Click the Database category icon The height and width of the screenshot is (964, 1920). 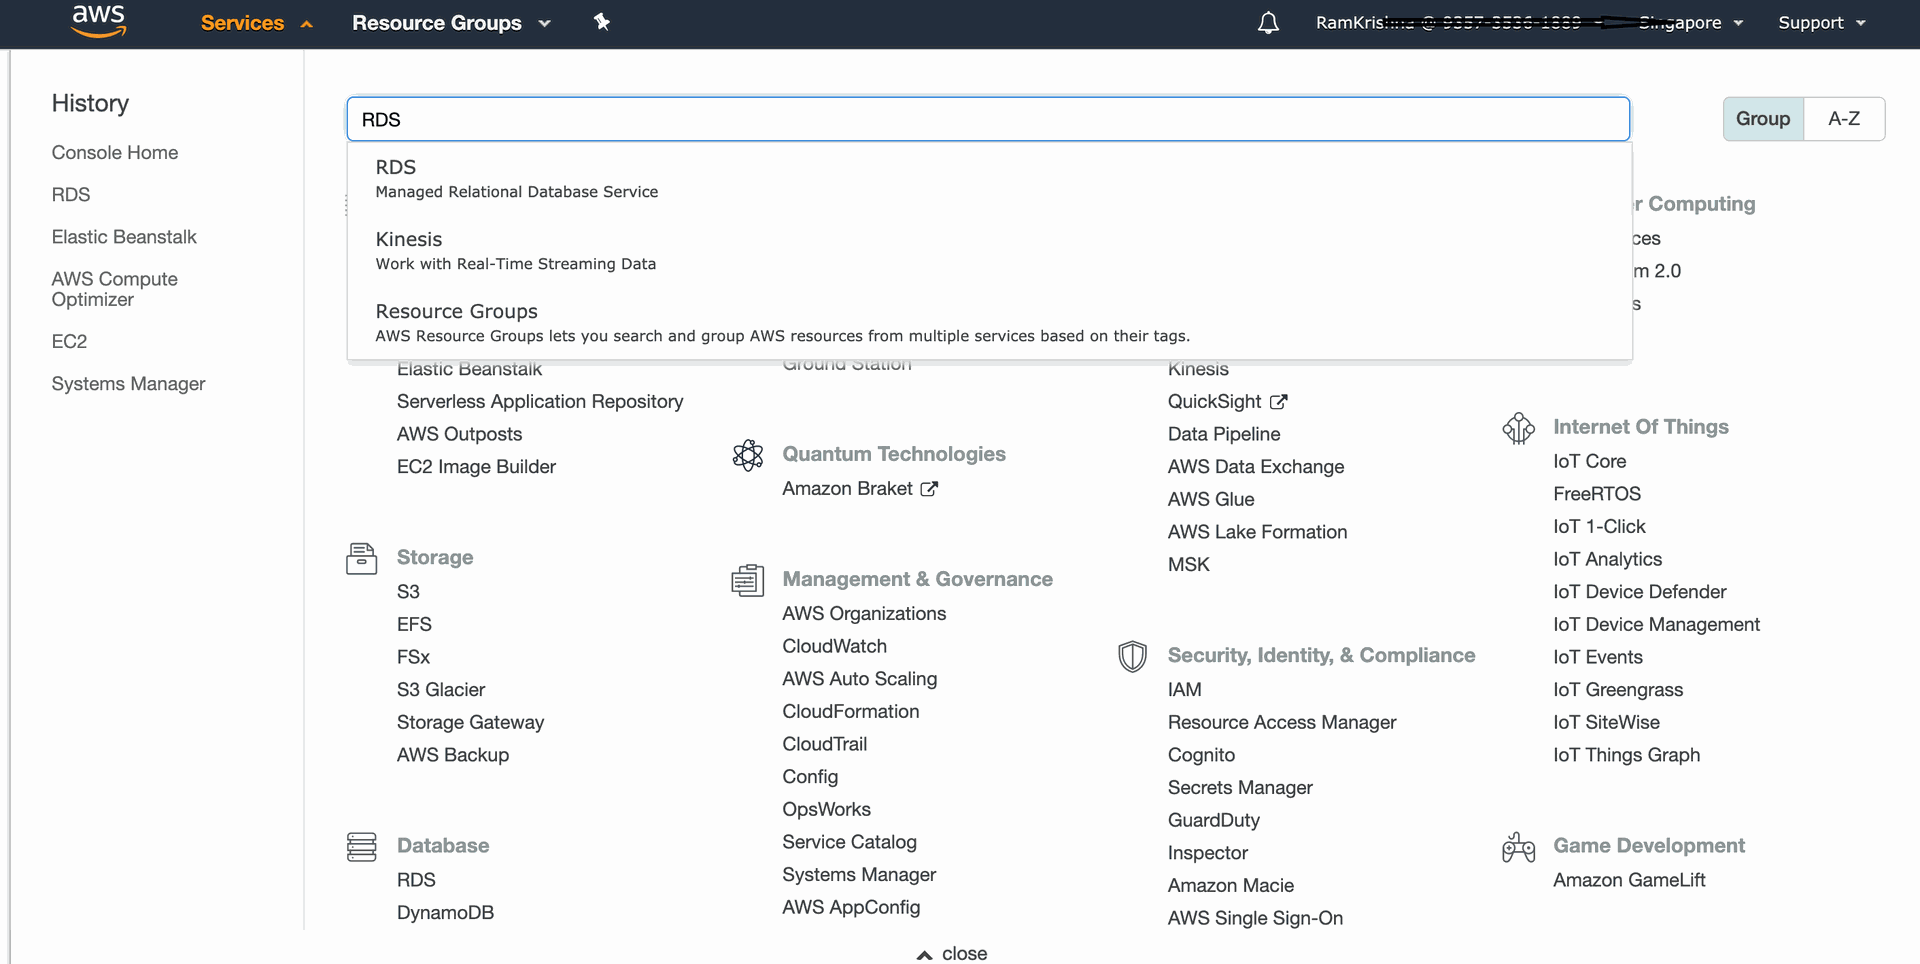361,846
